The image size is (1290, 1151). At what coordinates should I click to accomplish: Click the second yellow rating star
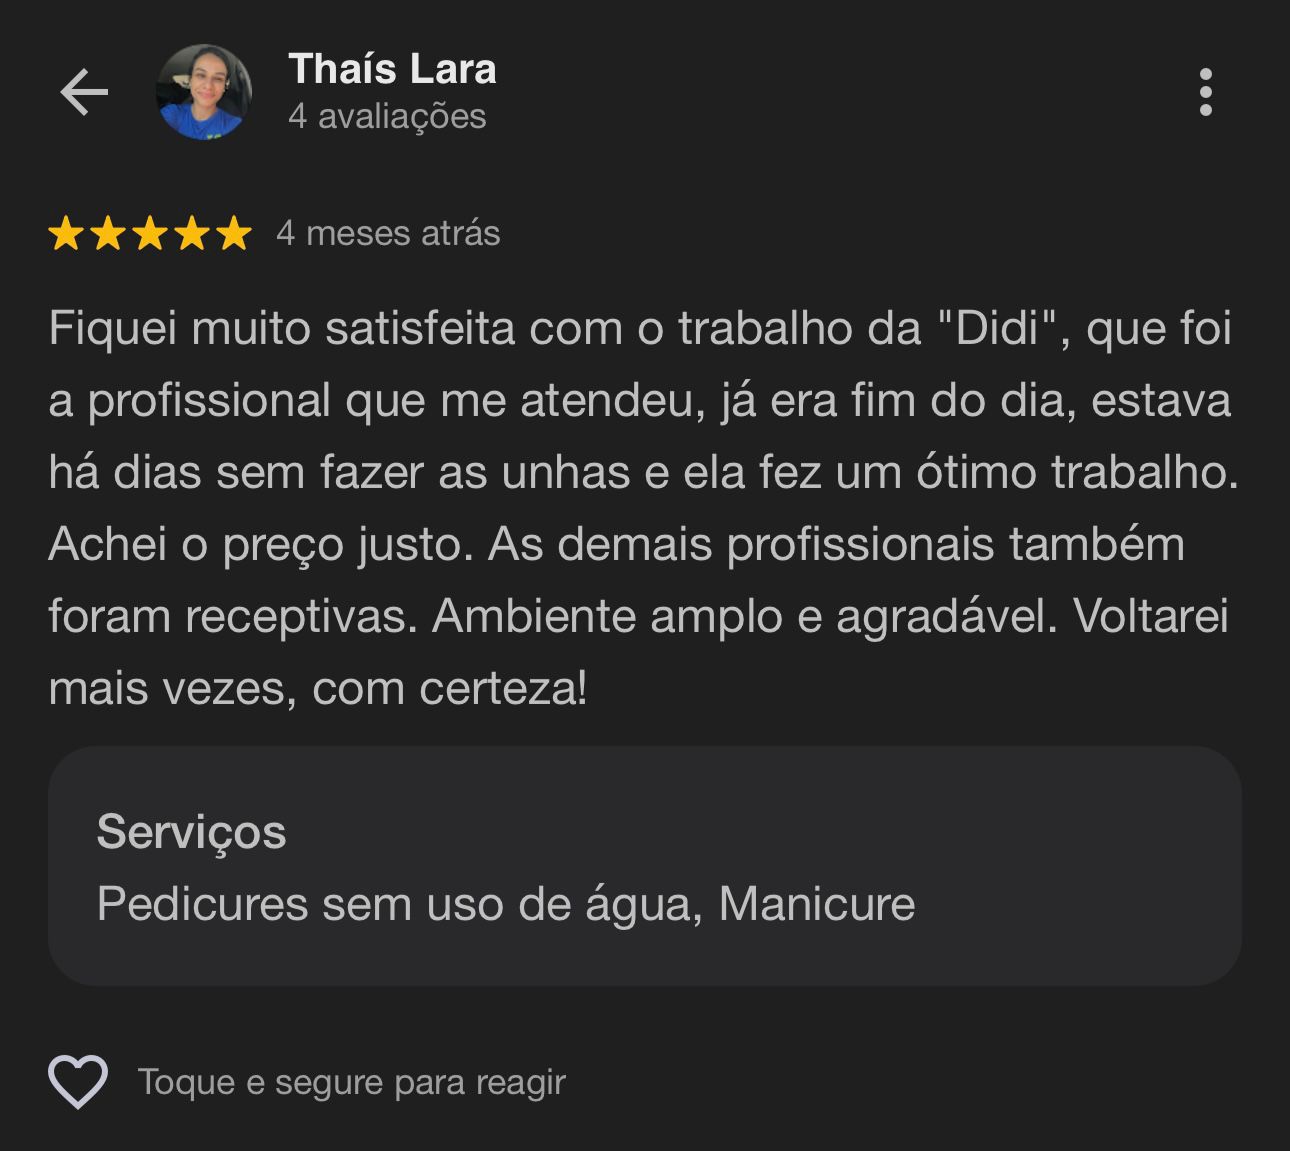pos(108,233)
